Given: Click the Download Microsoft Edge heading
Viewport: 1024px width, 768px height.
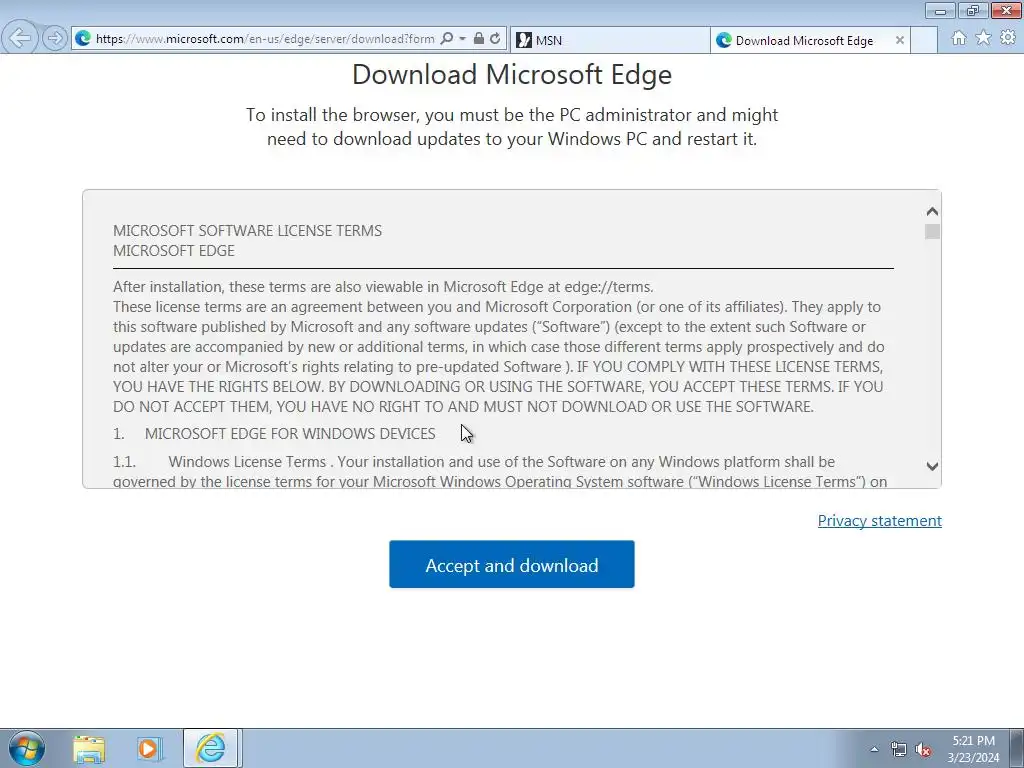Looking at the screenshot, I should [512, 74].
